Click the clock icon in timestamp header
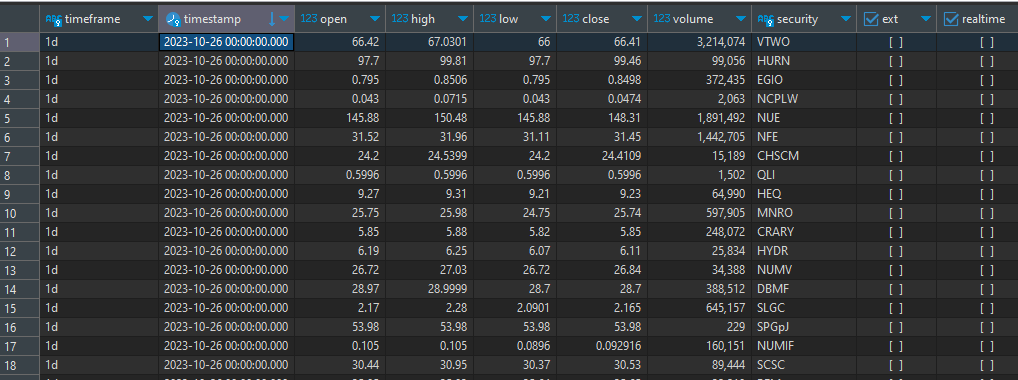Viewport: 1018px width, 380px height. click(173, 19)
